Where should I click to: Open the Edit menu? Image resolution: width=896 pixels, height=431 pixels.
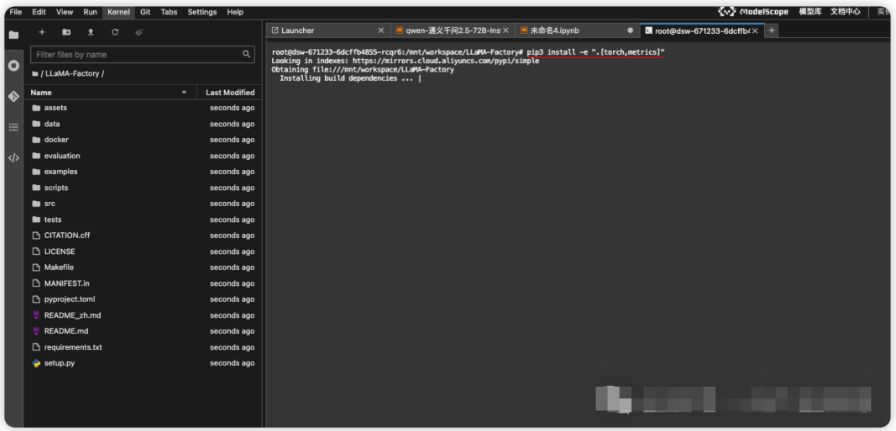[x=39, y=11]
